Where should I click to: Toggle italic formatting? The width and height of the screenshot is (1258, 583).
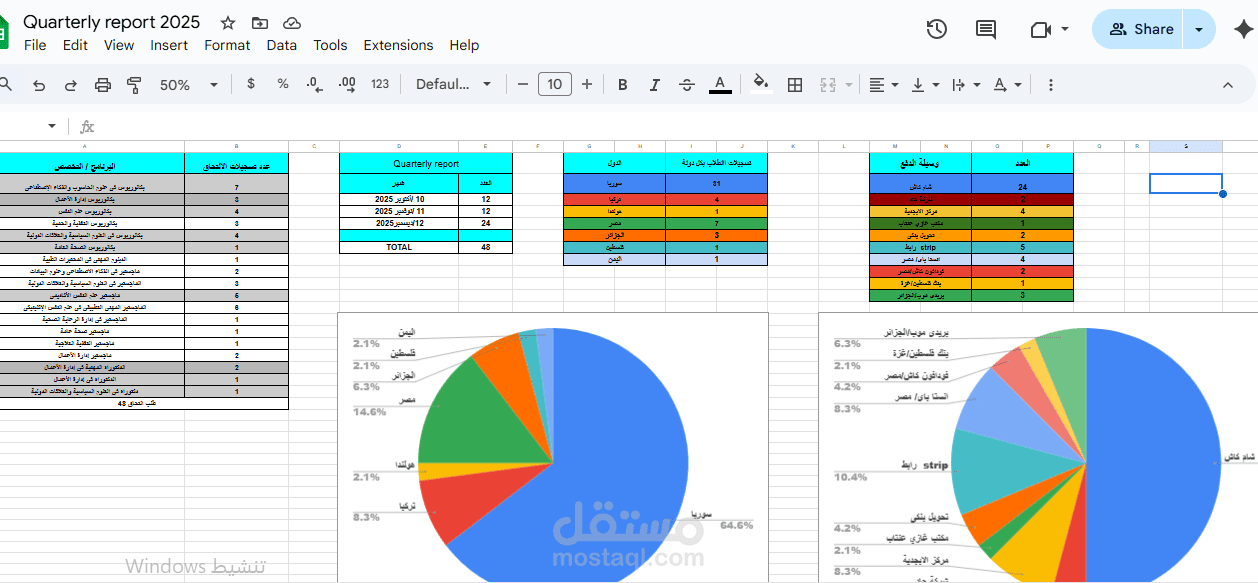654,85
